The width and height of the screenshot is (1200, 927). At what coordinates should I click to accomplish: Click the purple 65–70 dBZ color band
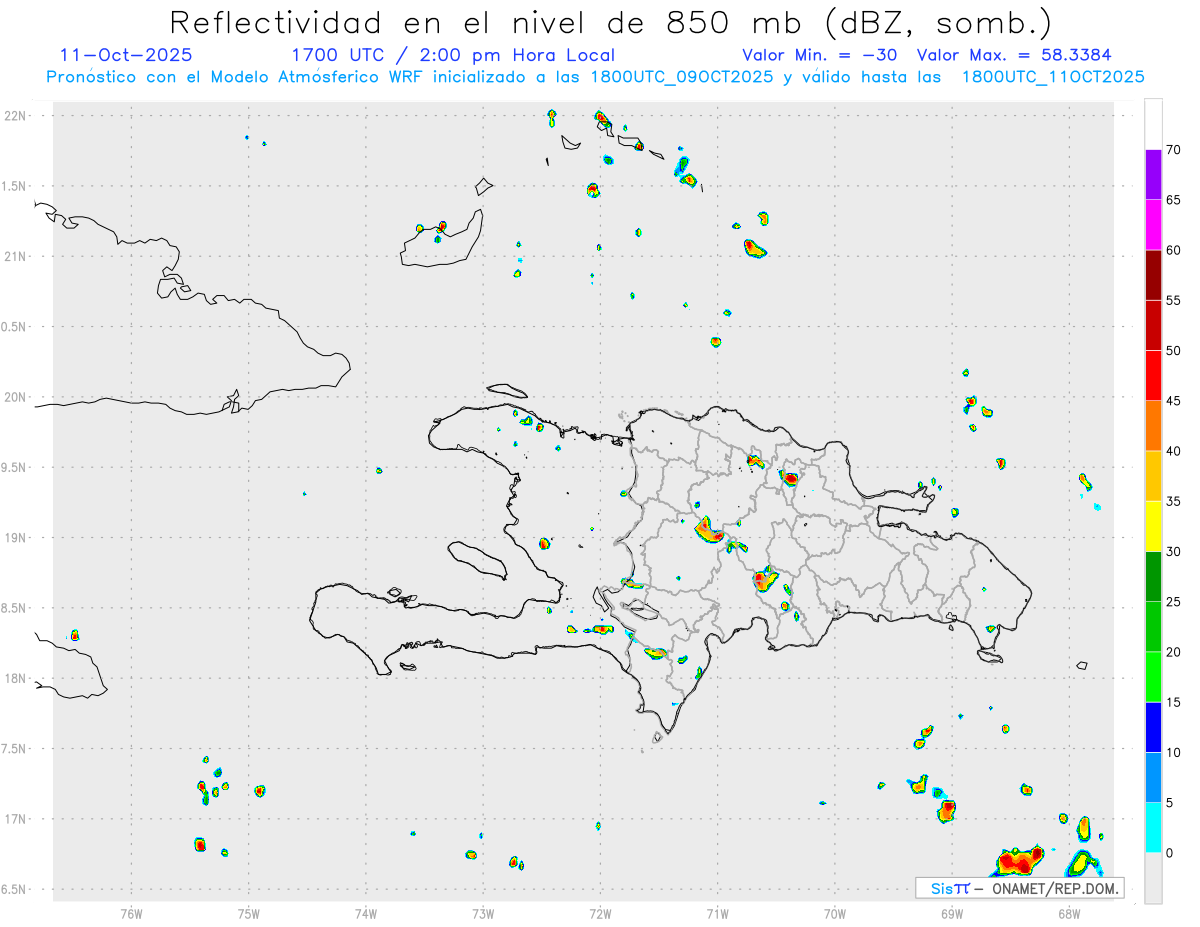pyautogui.click(x=1153, y=175)
